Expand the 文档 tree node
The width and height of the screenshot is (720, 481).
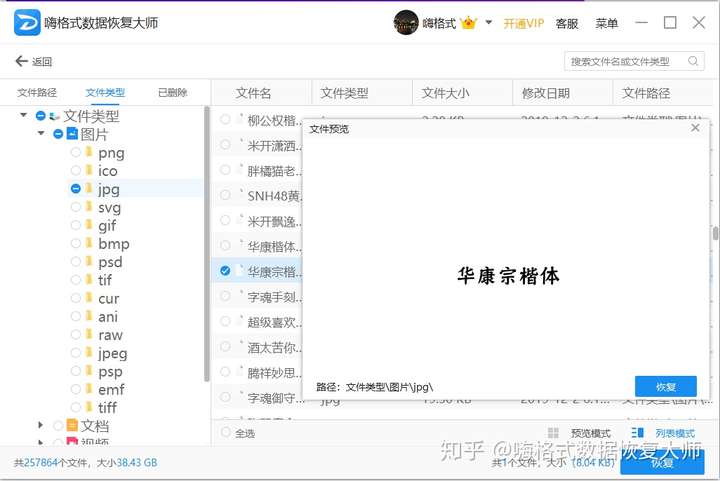point(40,425)
